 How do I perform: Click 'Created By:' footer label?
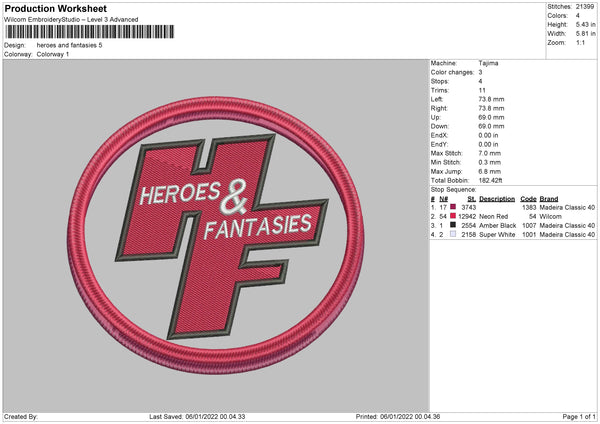21,416
